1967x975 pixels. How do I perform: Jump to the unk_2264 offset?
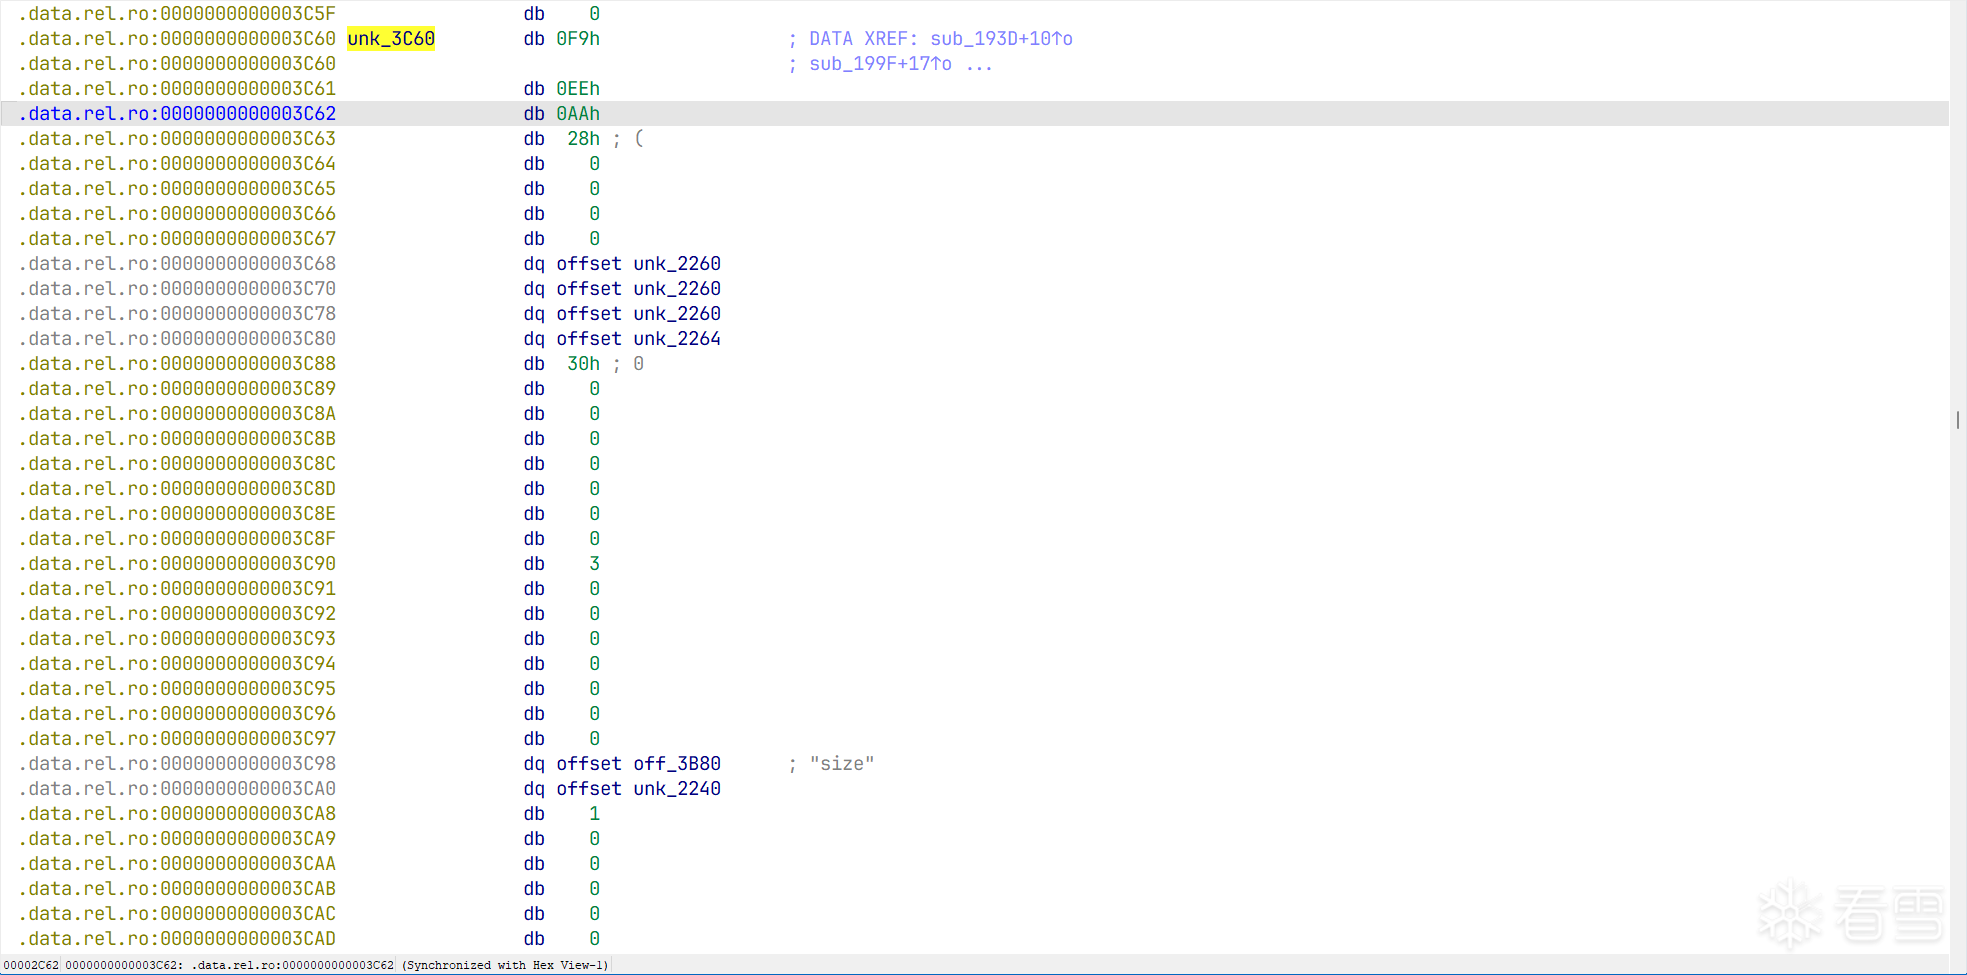tap(677, 339)
